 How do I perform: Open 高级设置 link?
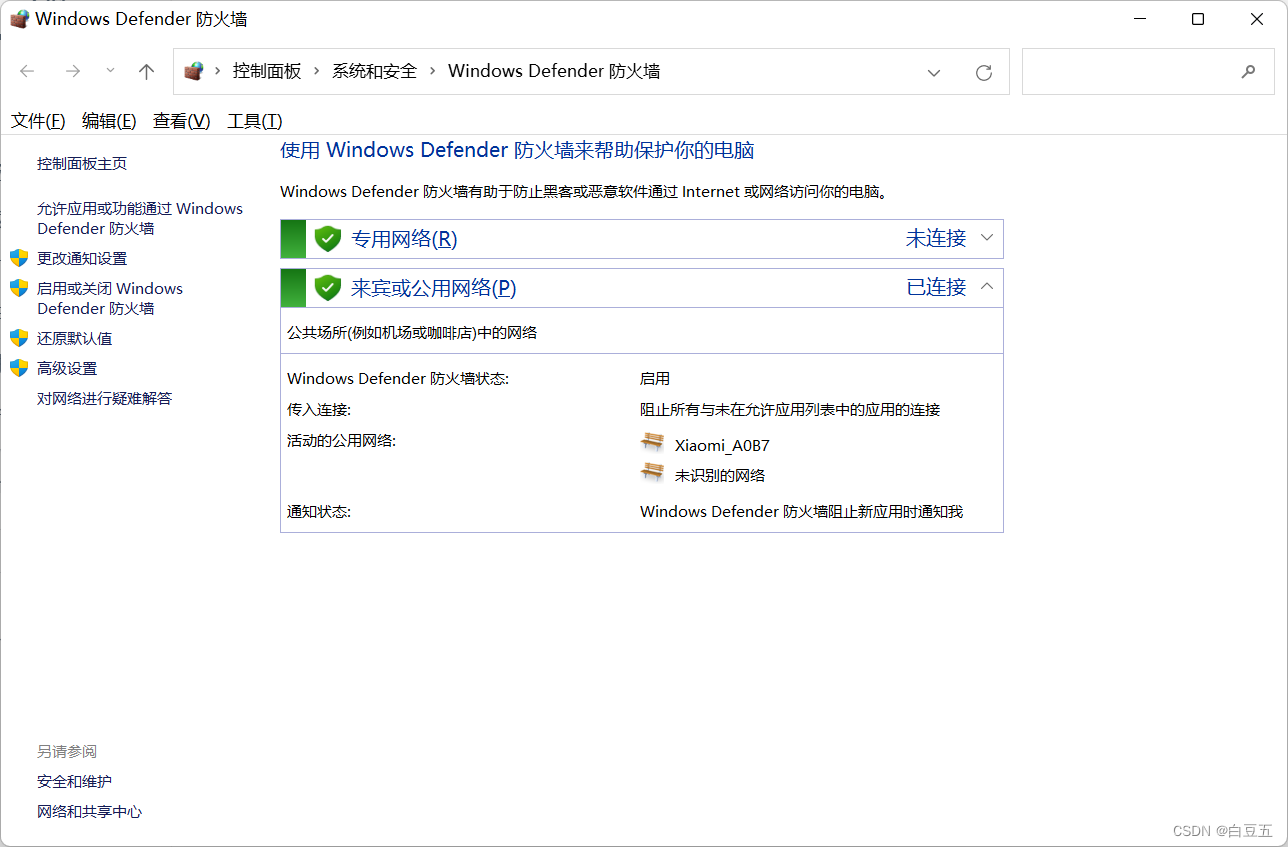(x=67, y=368)
